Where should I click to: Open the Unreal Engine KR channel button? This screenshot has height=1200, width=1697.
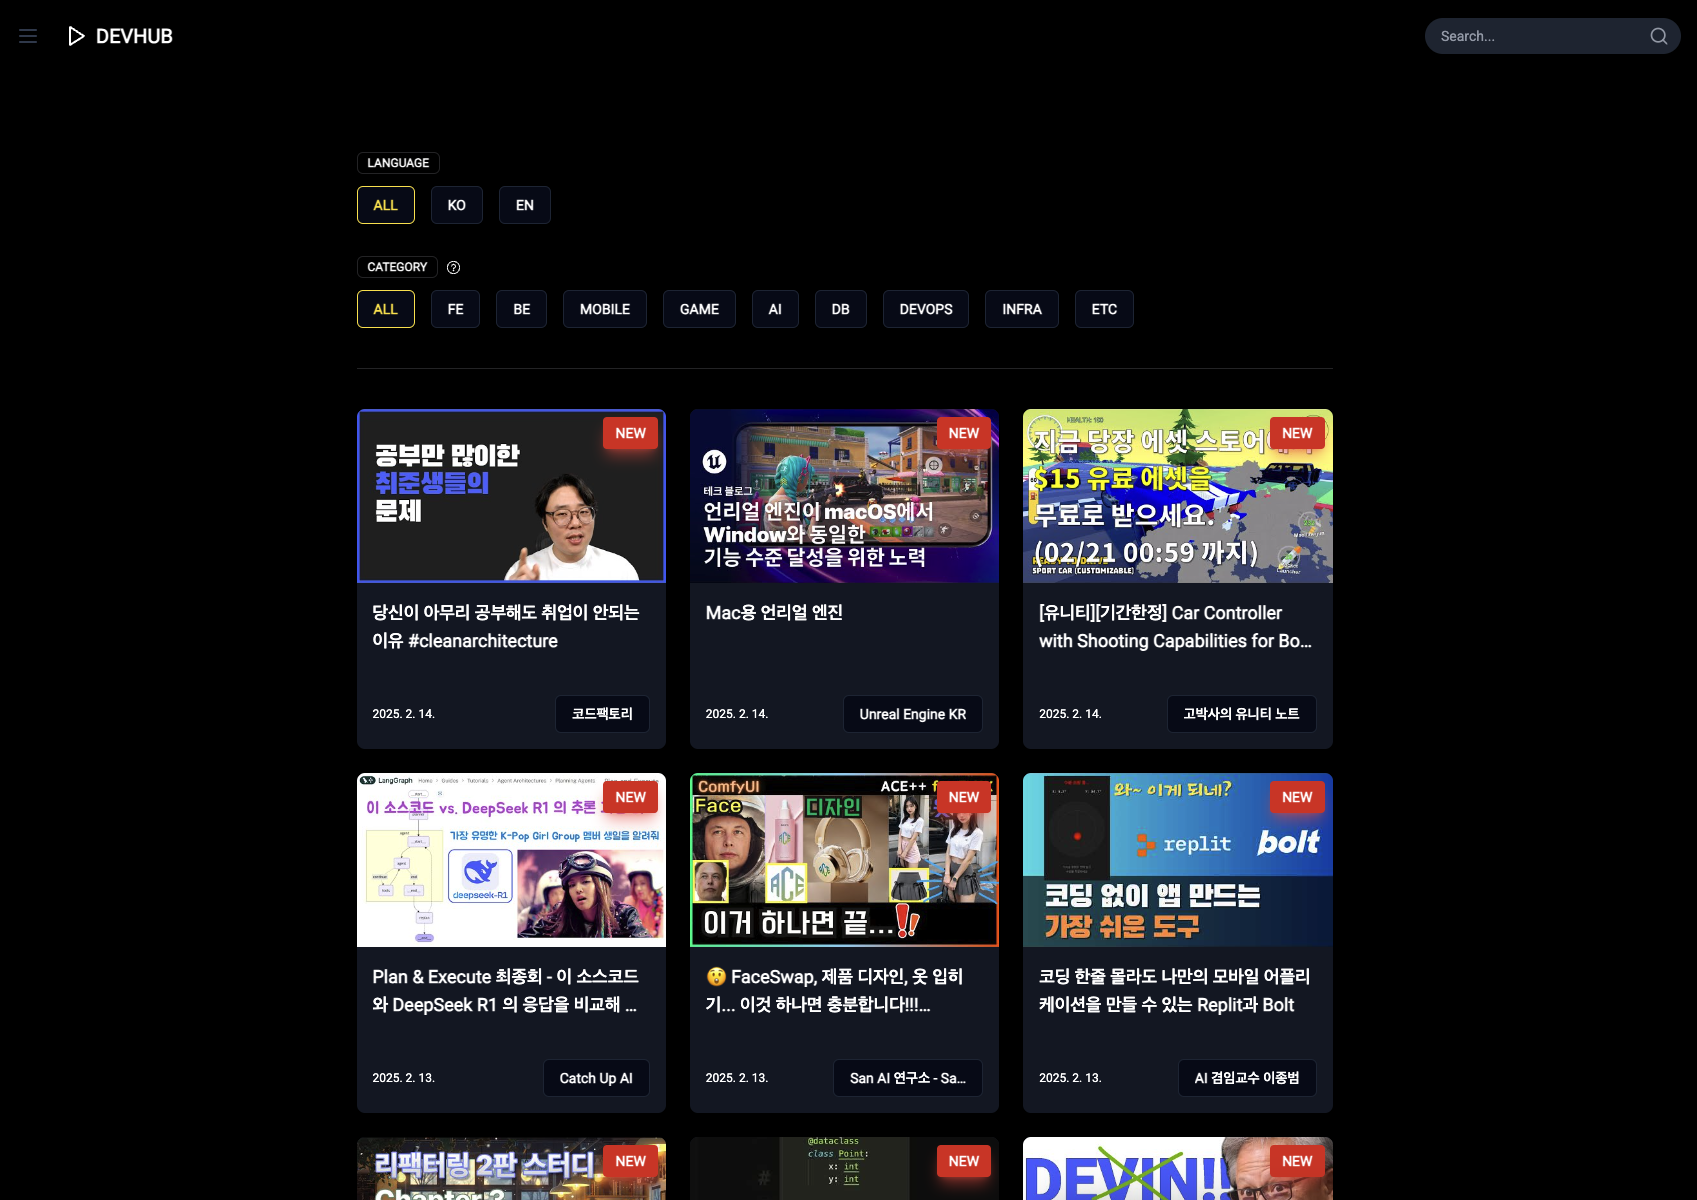(913, 714)
